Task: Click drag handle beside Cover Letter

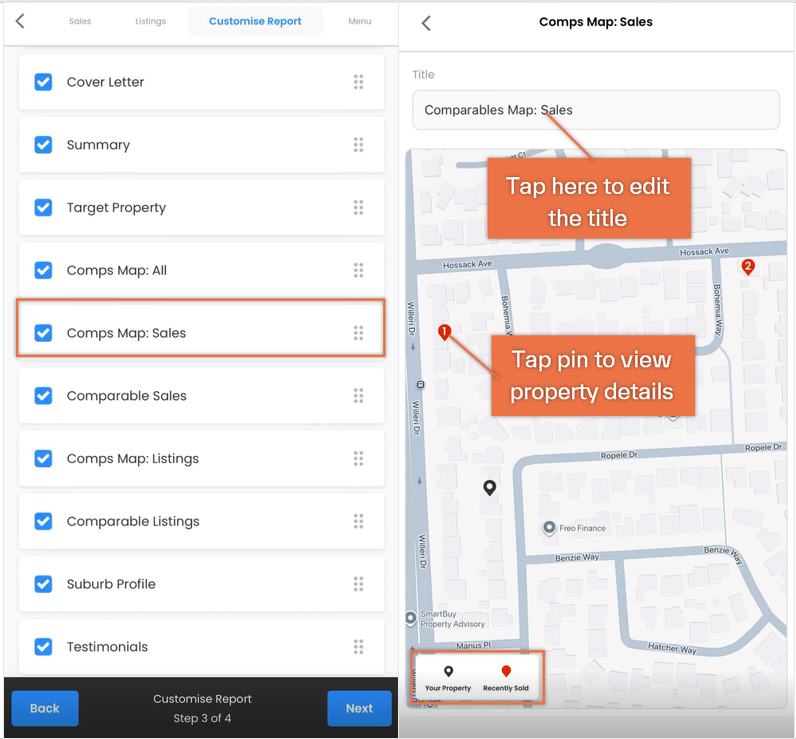Action: point(358,82)
